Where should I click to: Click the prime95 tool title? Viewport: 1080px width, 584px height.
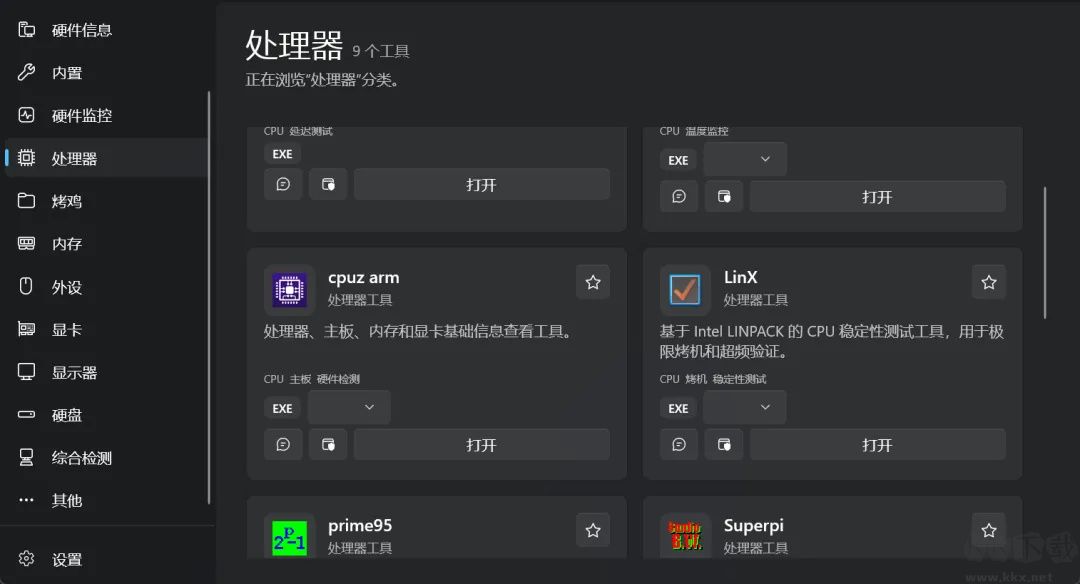click(360, 525)
